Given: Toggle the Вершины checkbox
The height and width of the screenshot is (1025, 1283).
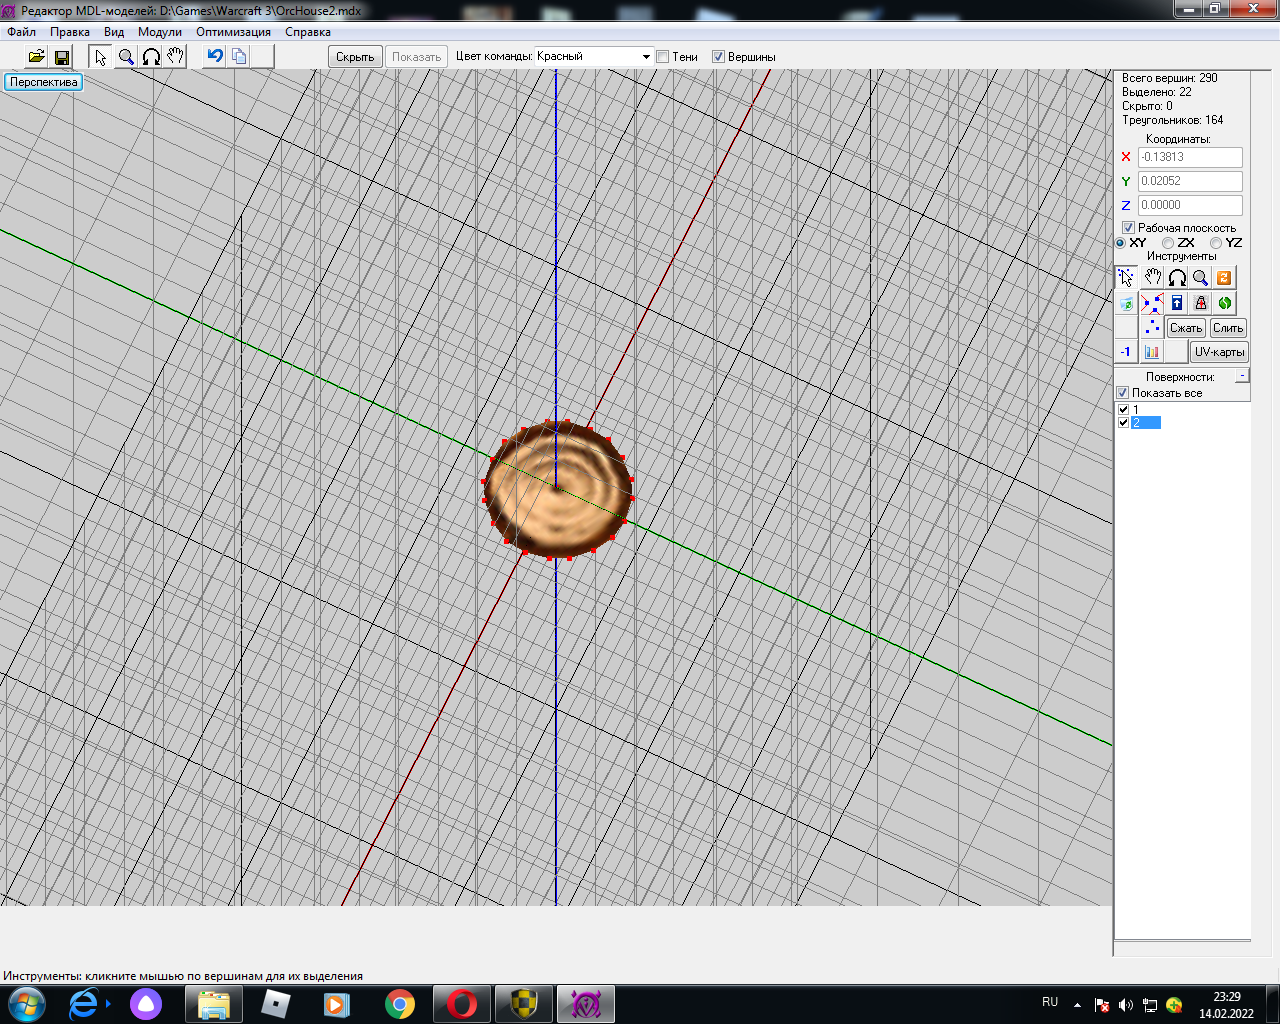Looking at the screenshot, I should point(718,57).
